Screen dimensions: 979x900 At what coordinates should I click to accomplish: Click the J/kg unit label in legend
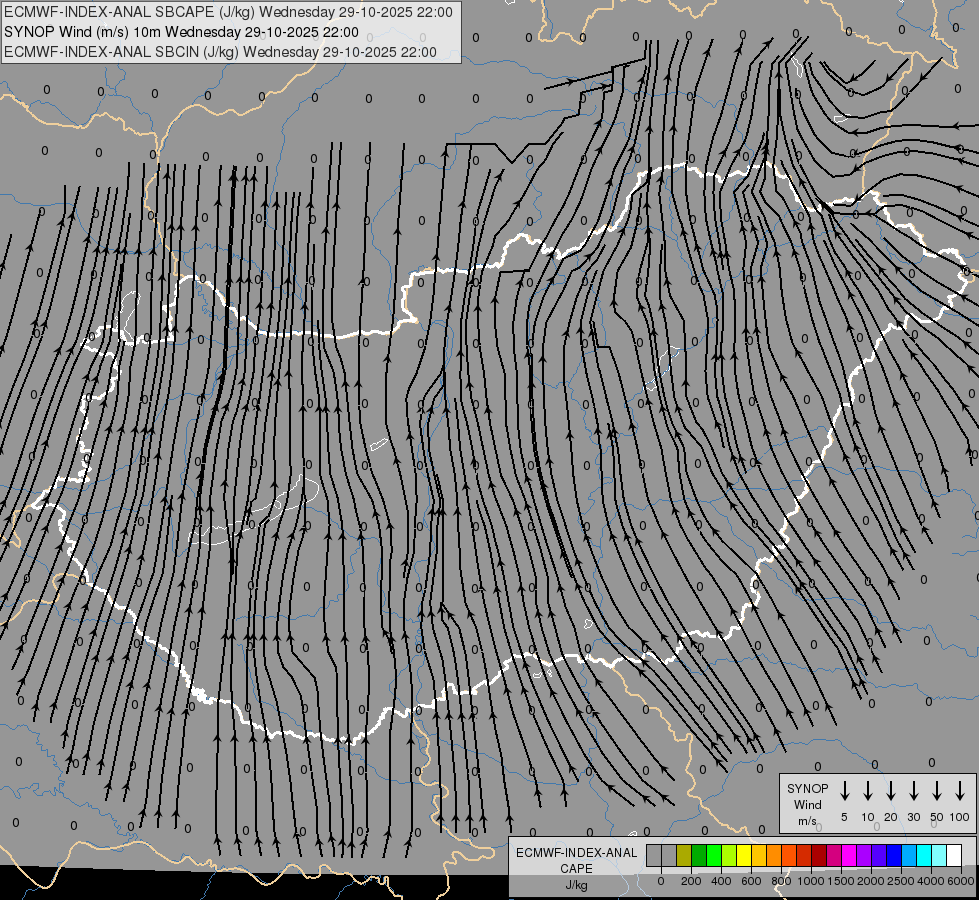coord(576,885)
